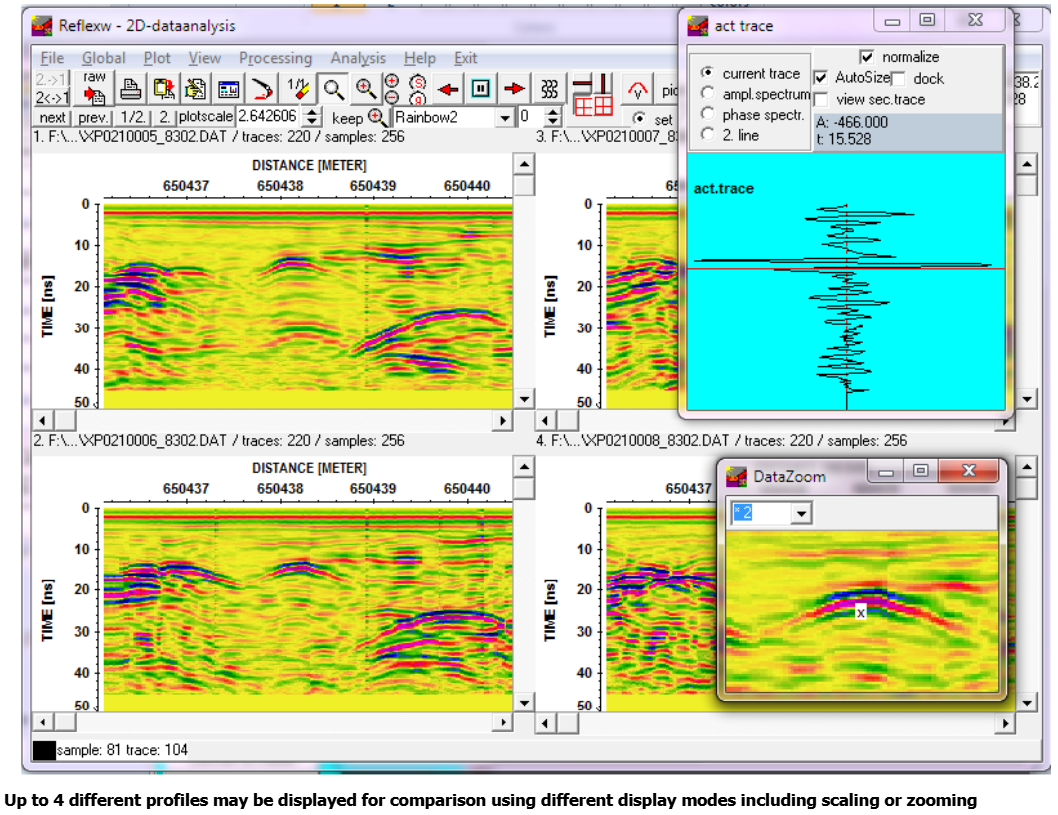The image size is (1058, 815).
Task: Click the red left arrow icon
Action: tap(448, 90)
